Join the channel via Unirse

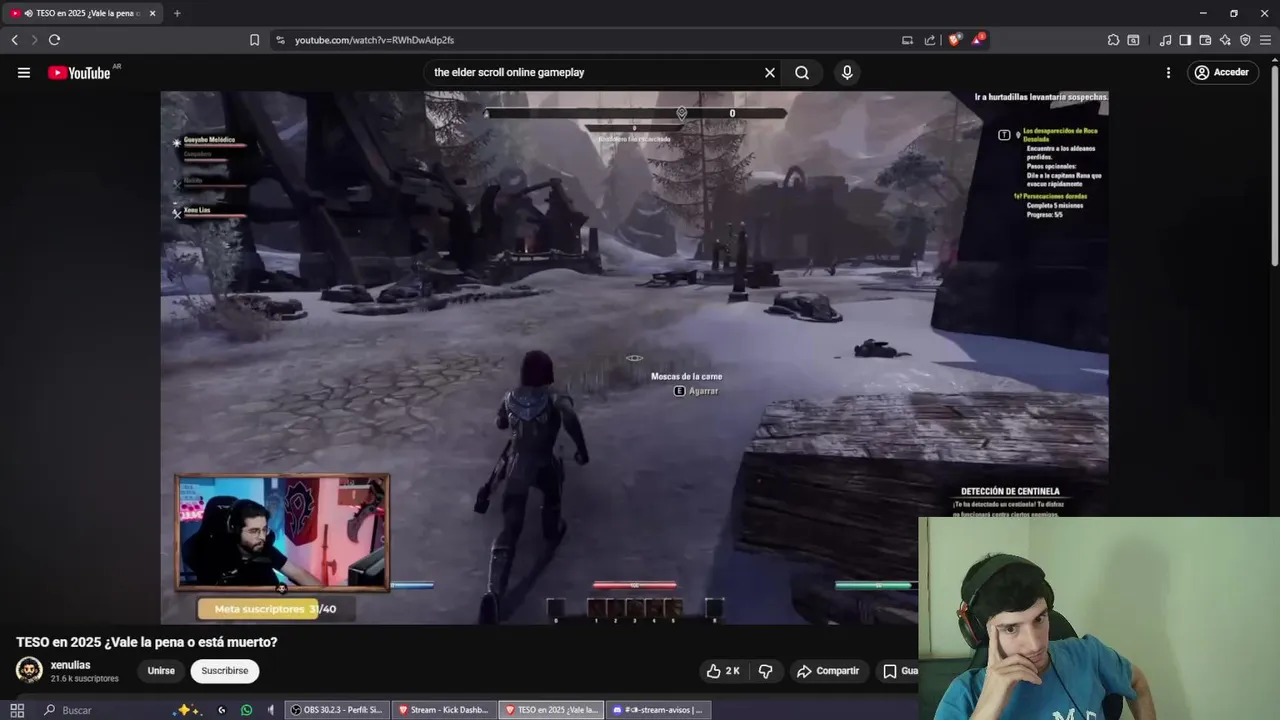pyautogui.click(x=161, y=671)
